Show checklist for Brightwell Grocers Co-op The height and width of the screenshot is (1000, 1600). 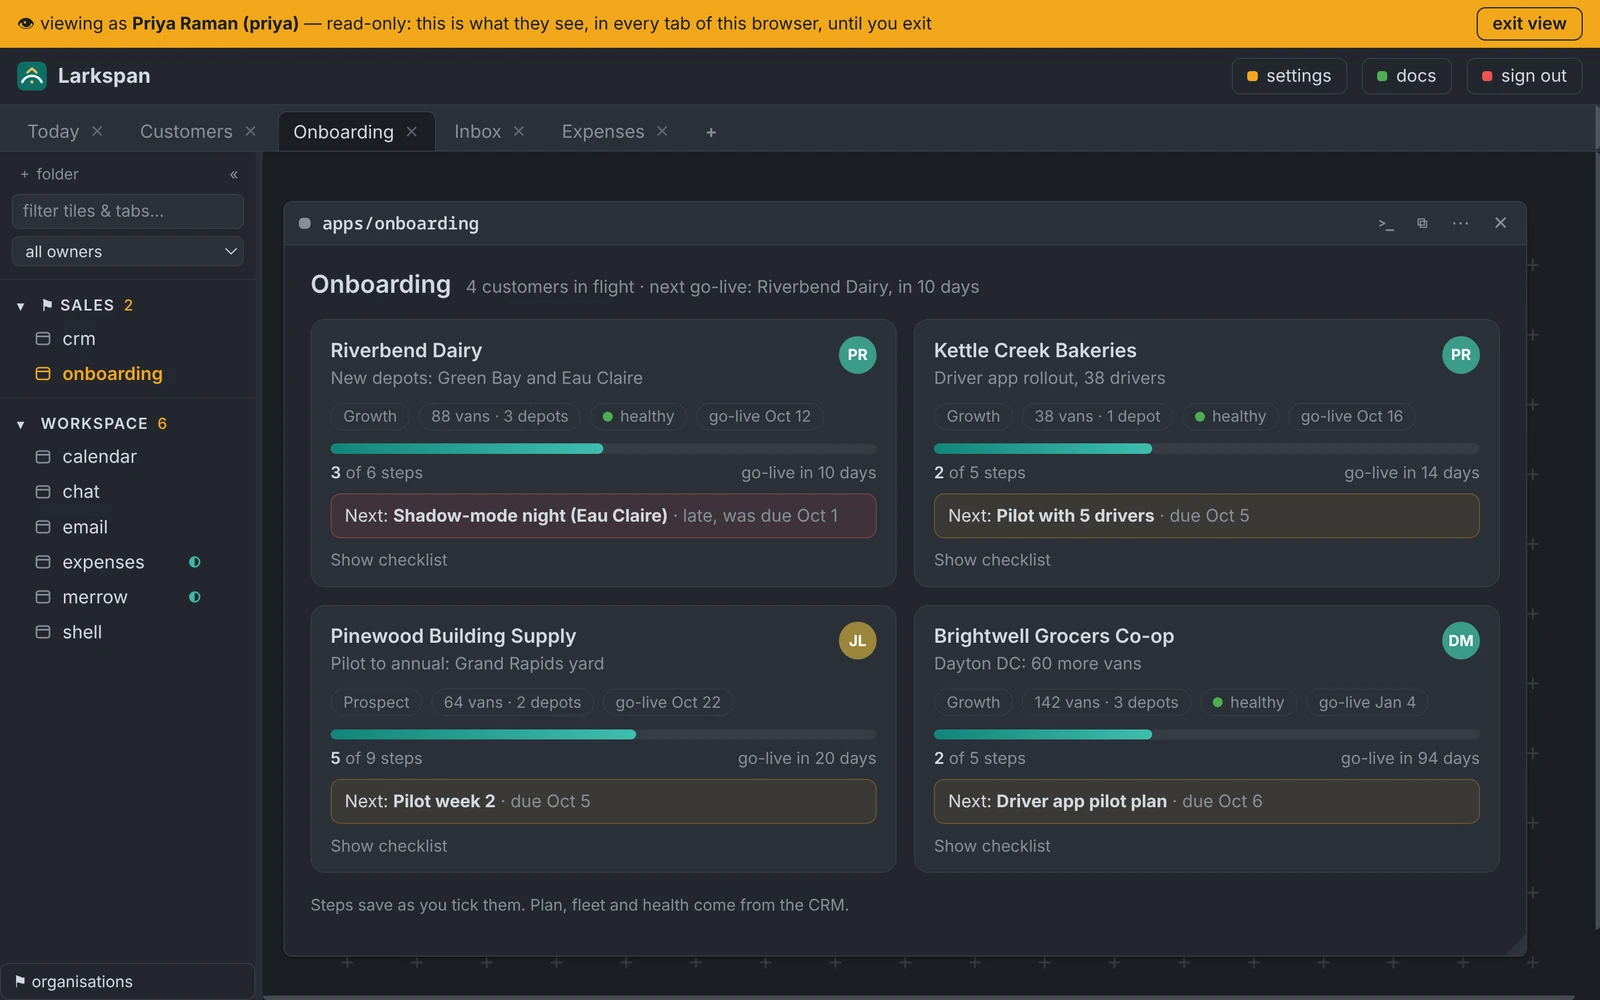click(x=992, y=846)
